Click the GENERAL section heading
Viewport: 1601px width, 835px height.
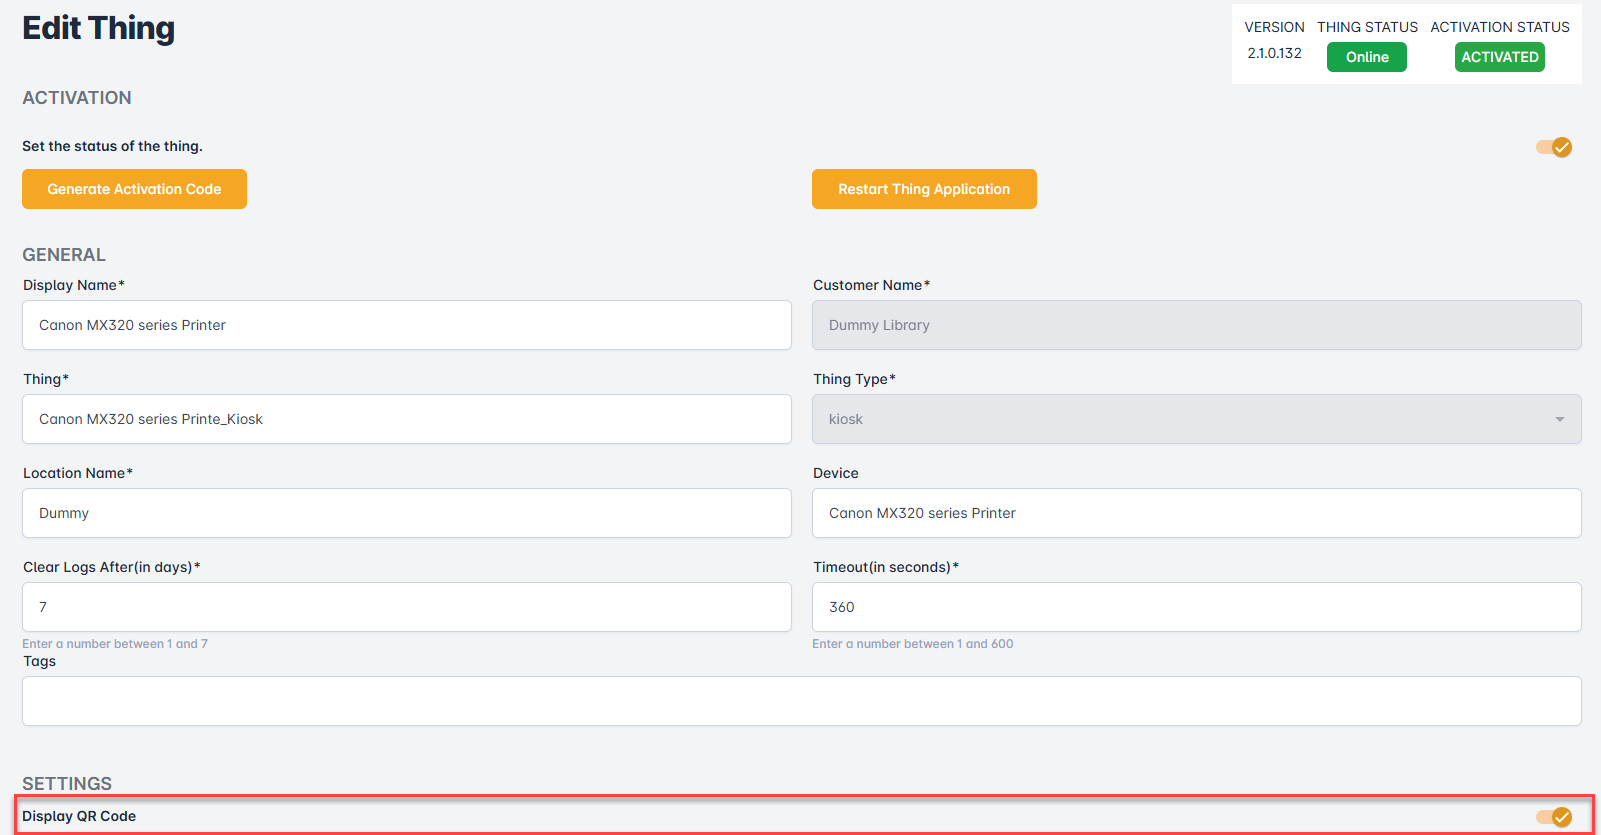click(x=64, y=255)
